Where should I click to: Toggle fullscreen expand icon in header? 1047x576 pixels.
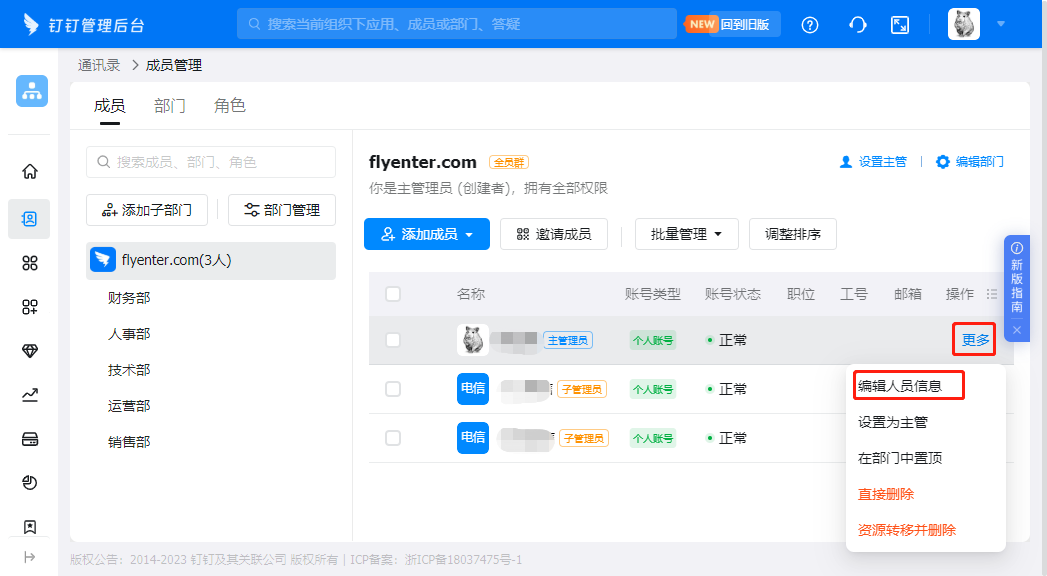point(900,25)
